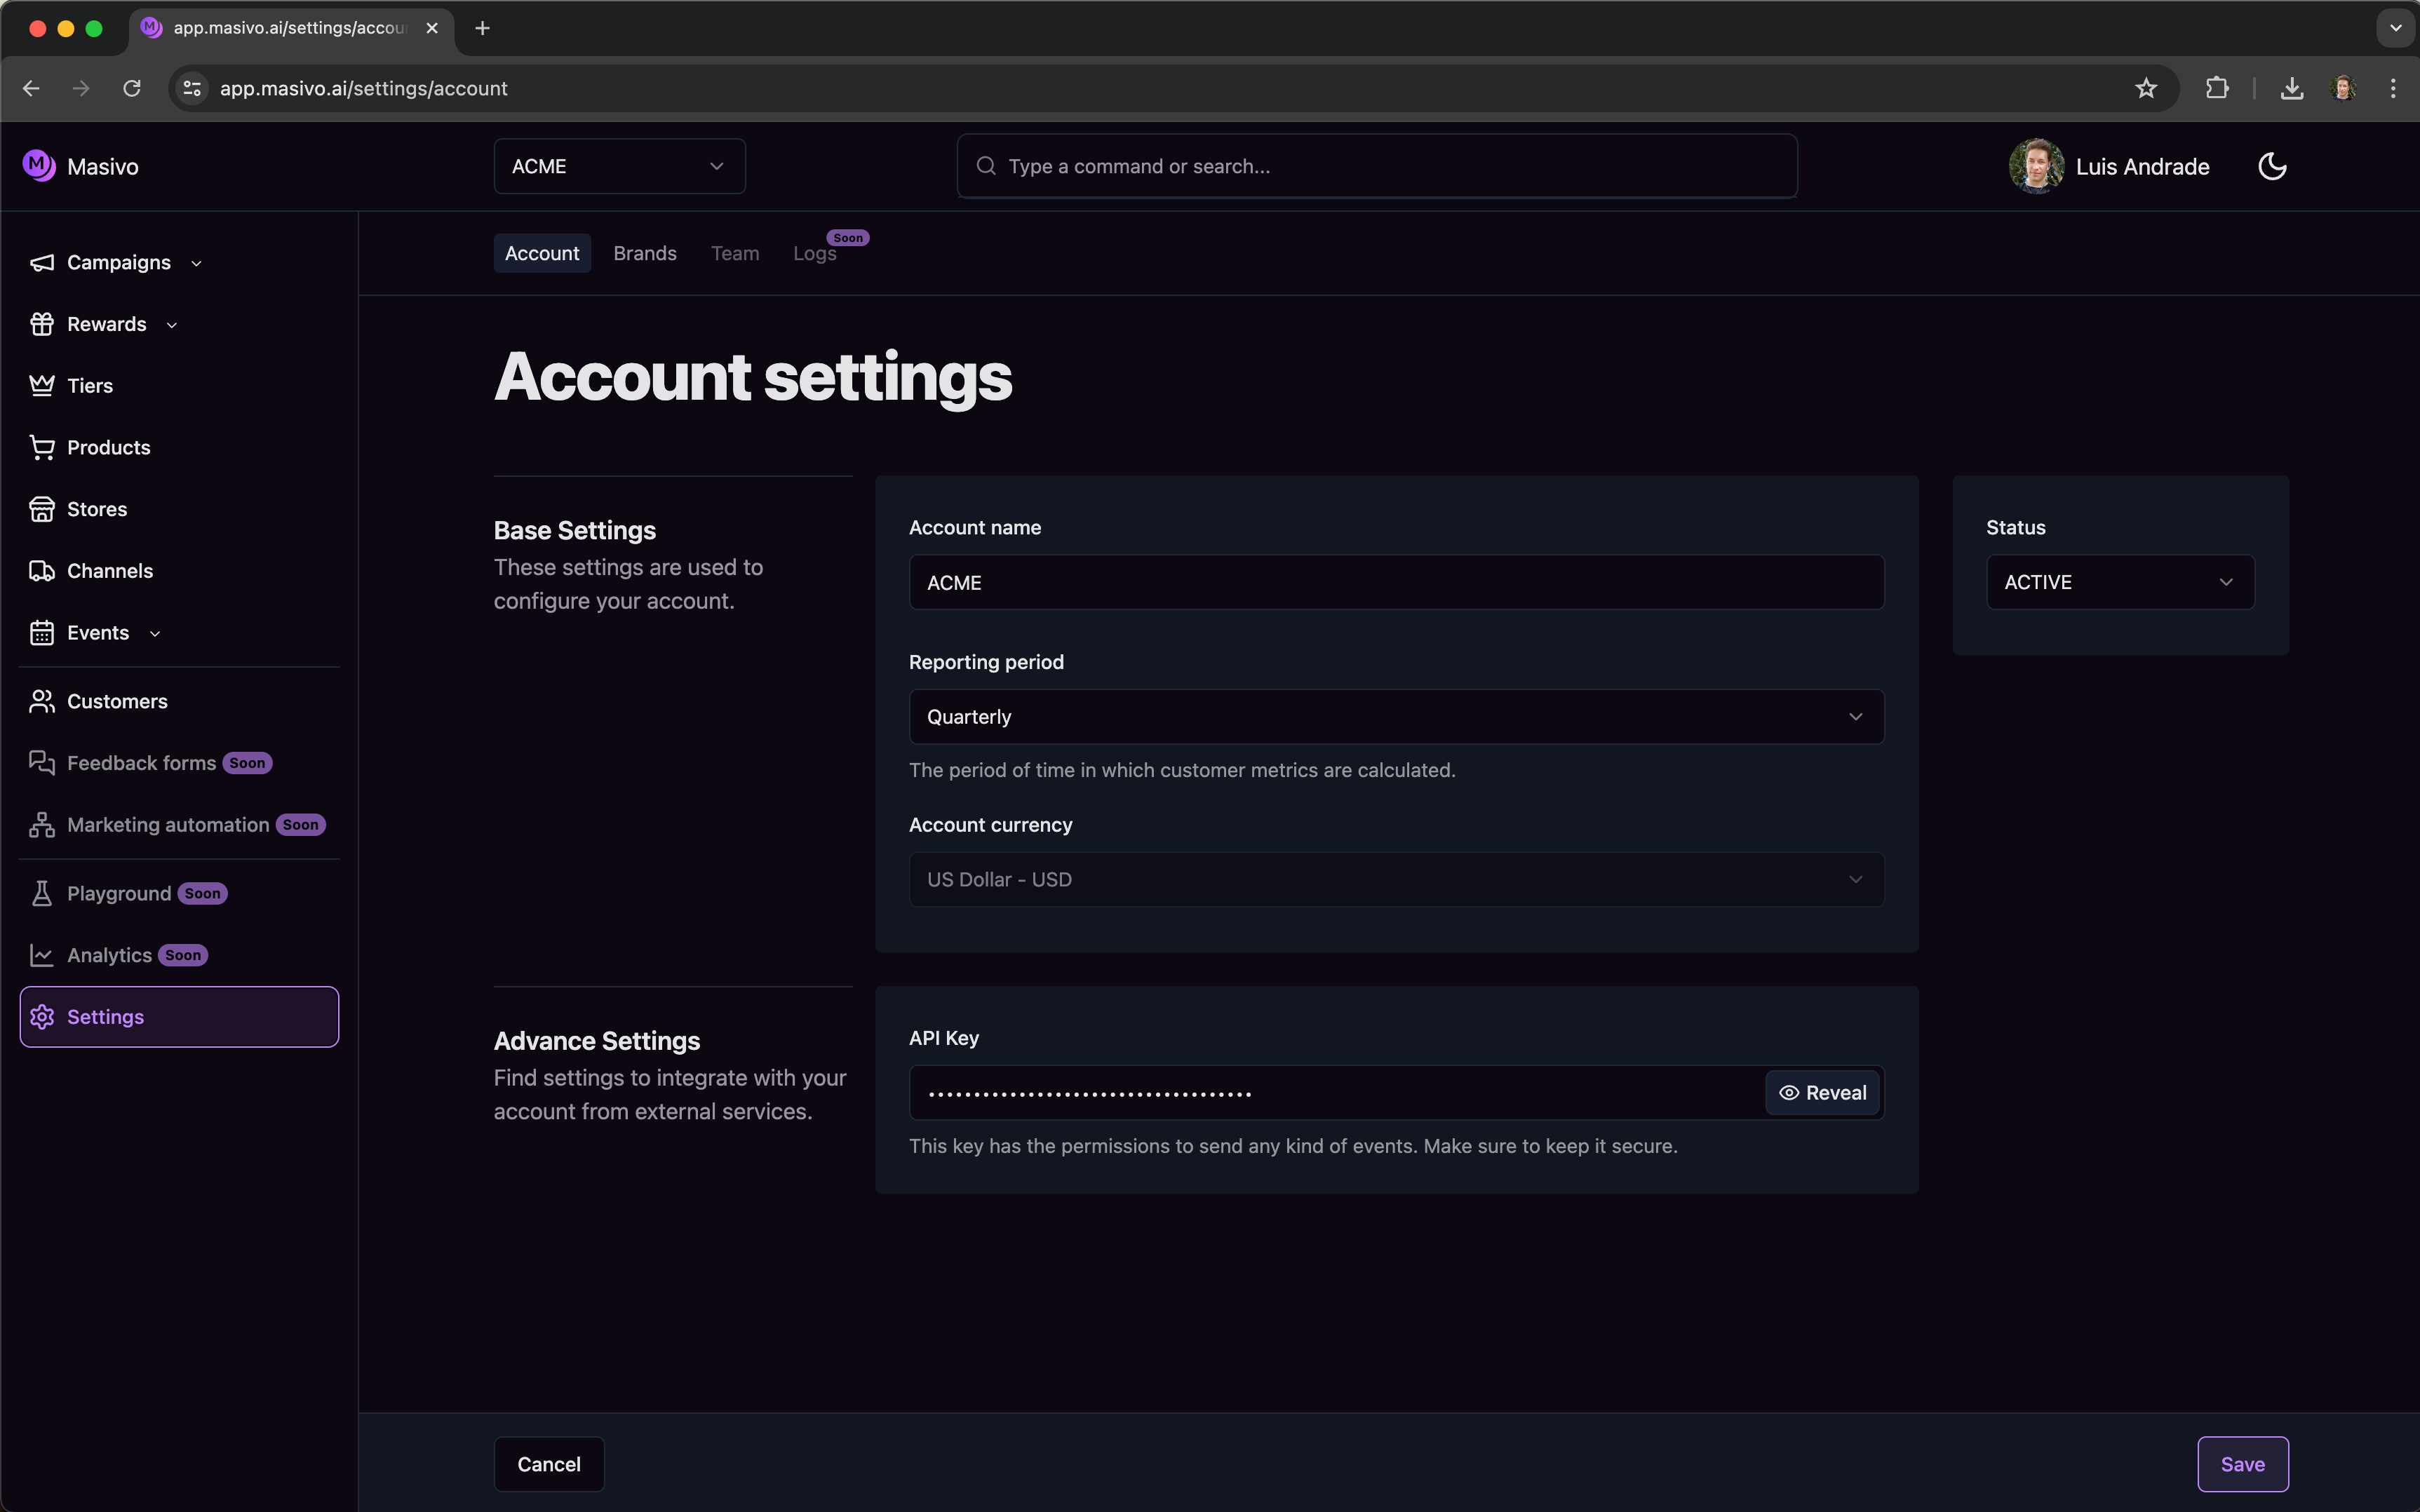Click the Events calendar icon

(x=42, y=633)
